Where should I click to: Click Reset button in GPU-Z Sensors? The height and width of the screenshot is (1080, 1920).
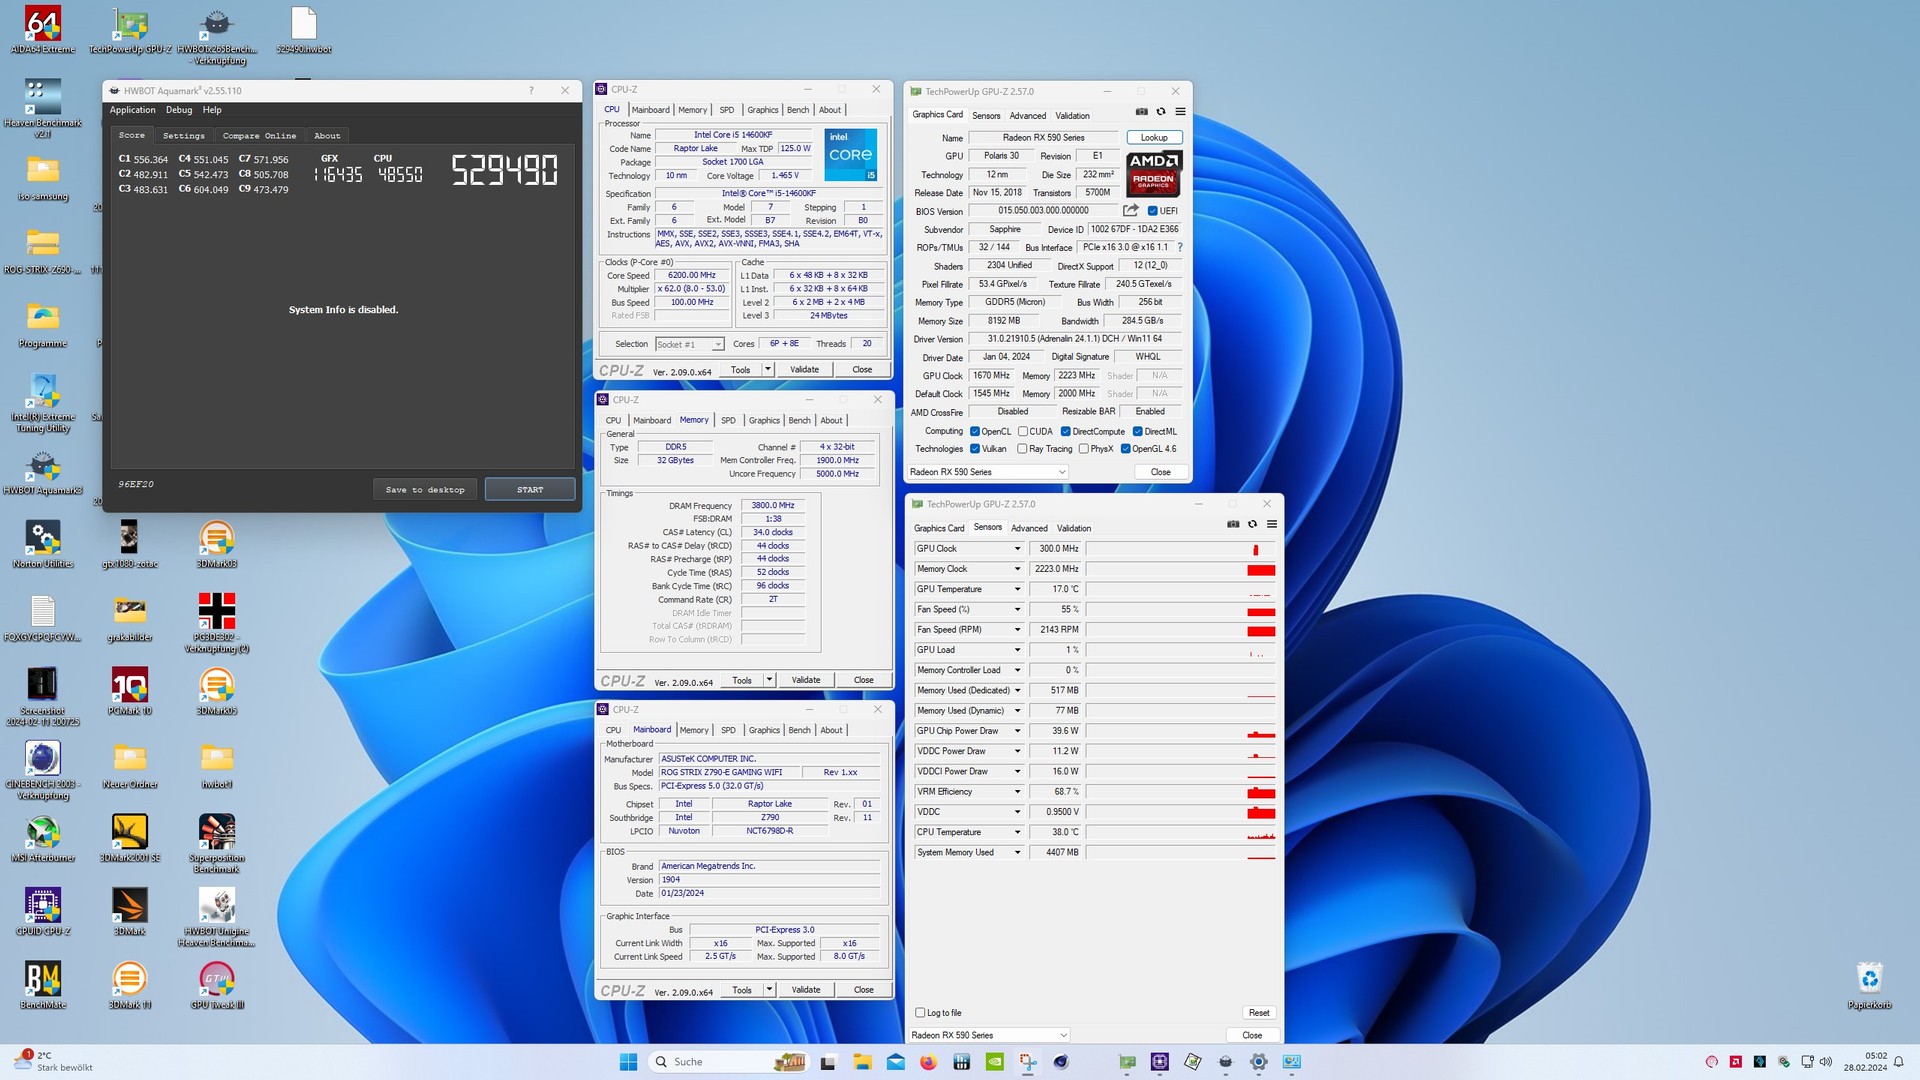(x=1259, y=1013)
